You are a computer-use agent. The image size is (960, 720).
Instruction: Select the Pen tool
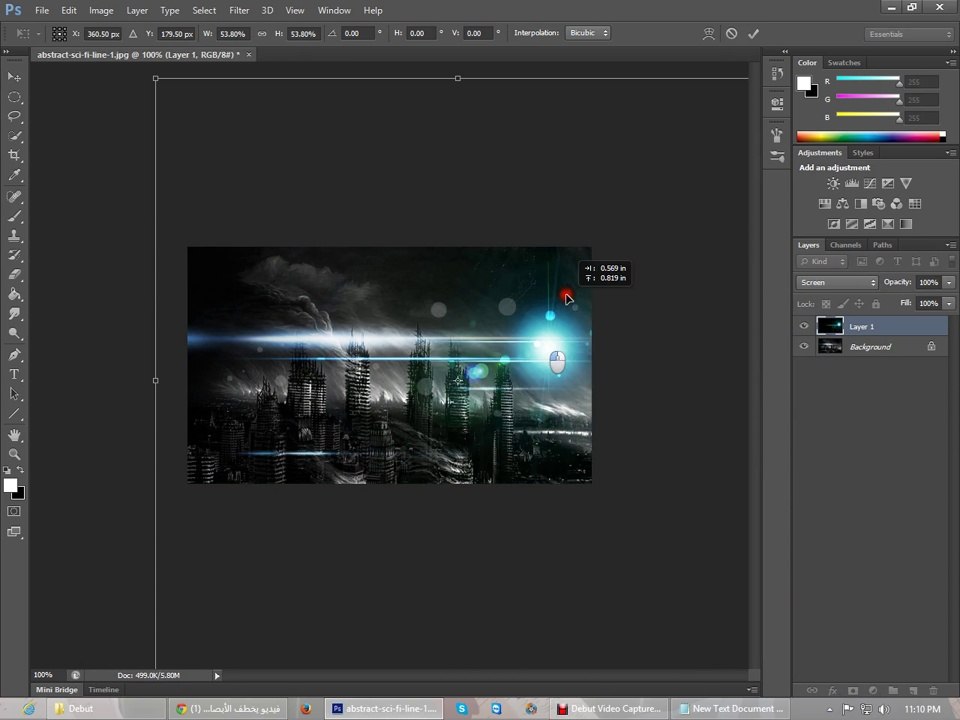point(14,355)
